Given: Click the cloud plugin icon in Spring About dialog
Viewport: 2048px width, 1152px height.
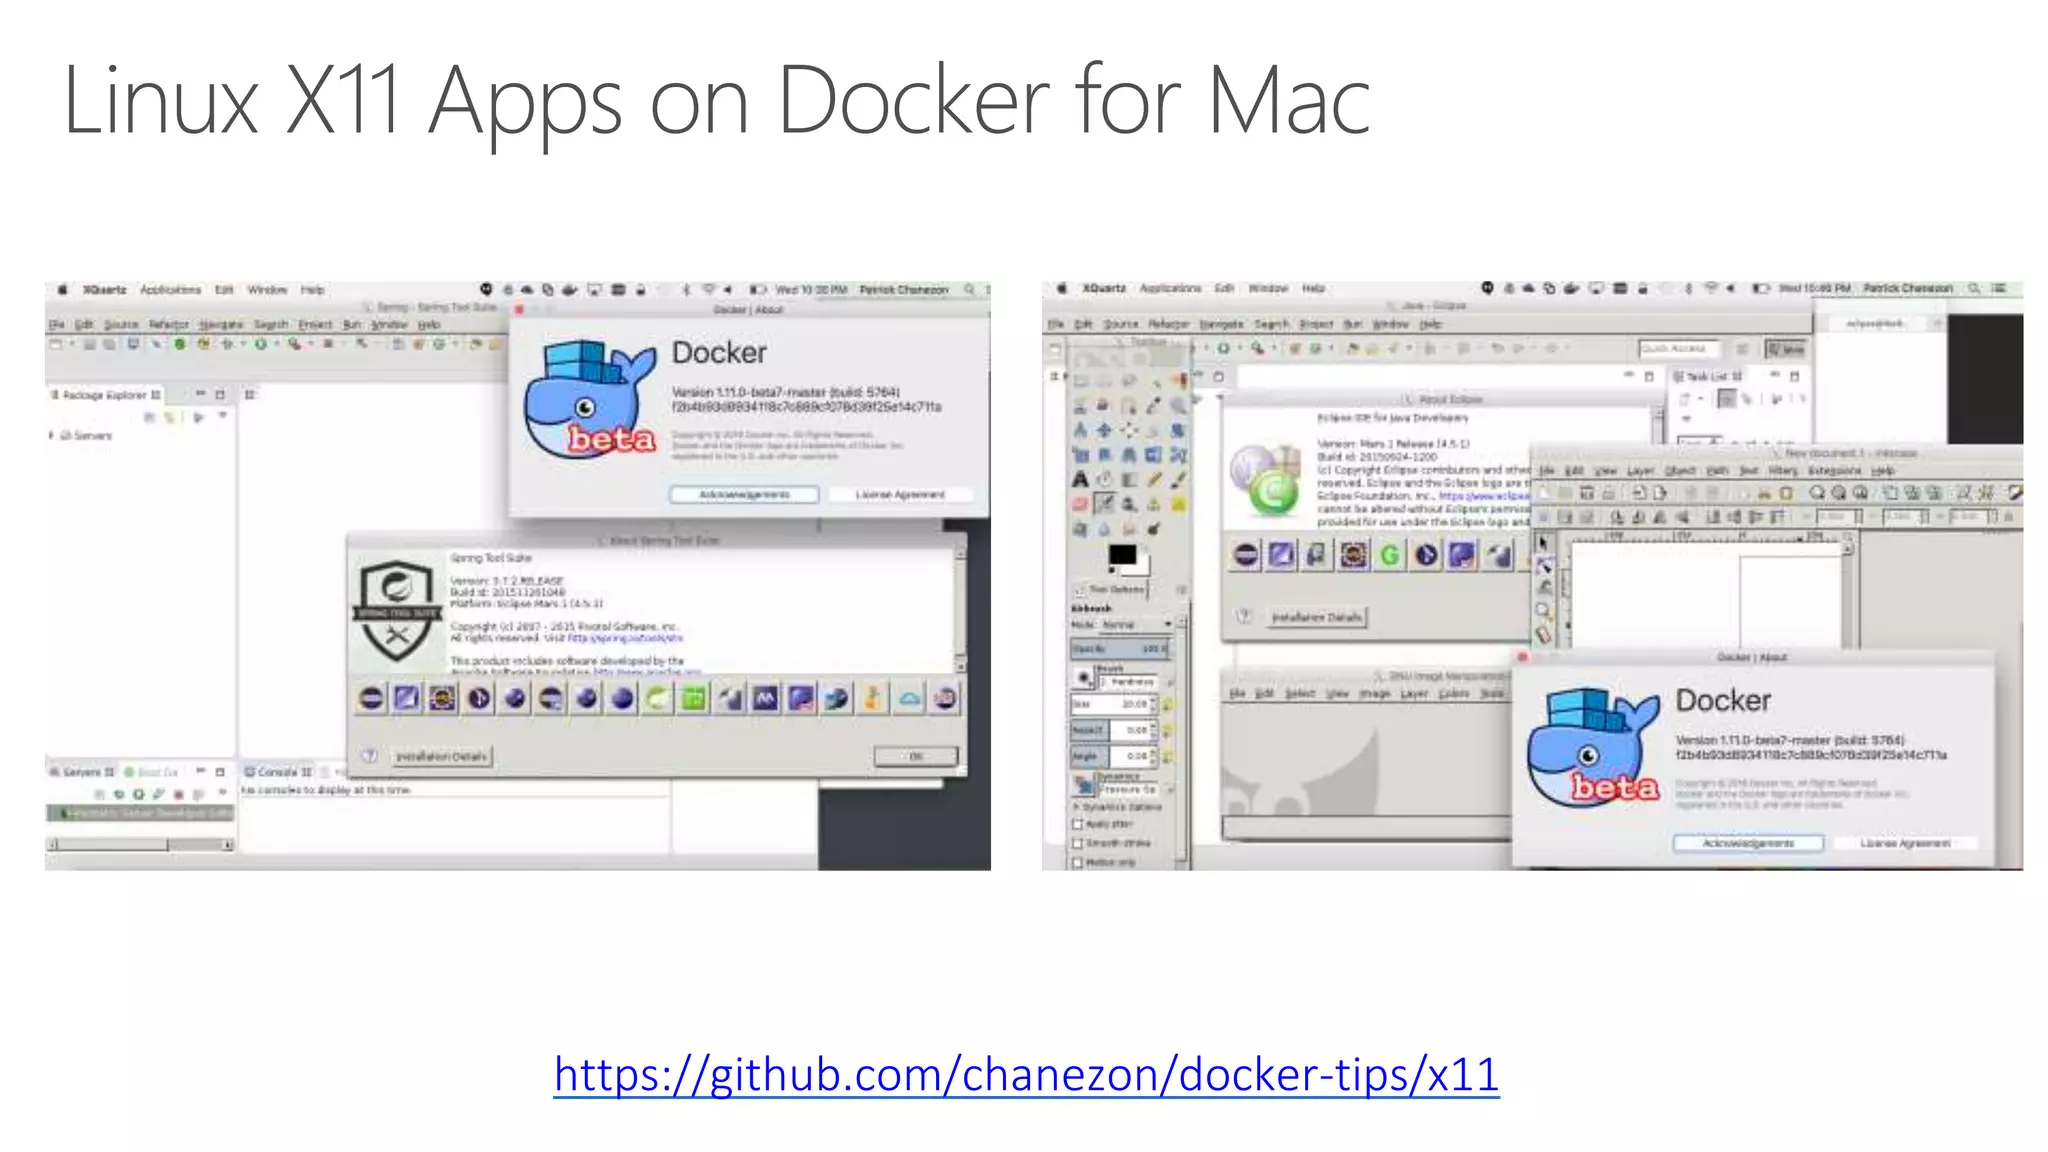Looking at the screenshot, I should coord(909,698).
